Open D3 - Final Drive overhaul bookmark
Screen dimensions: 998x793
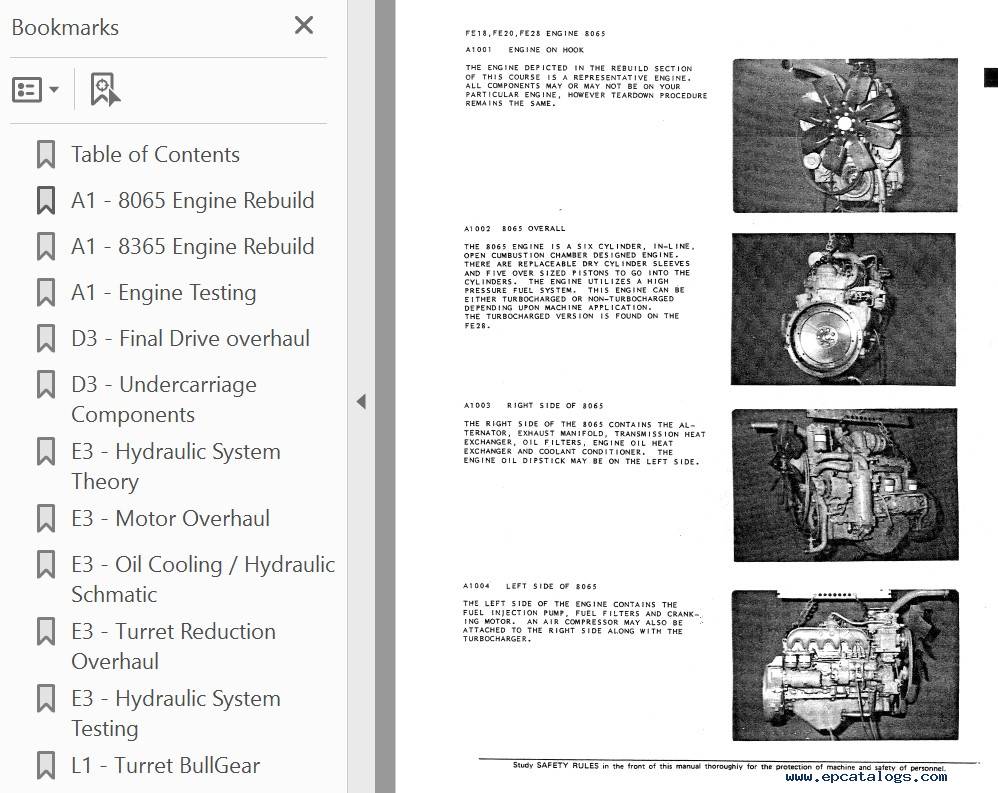pos(190,339)
